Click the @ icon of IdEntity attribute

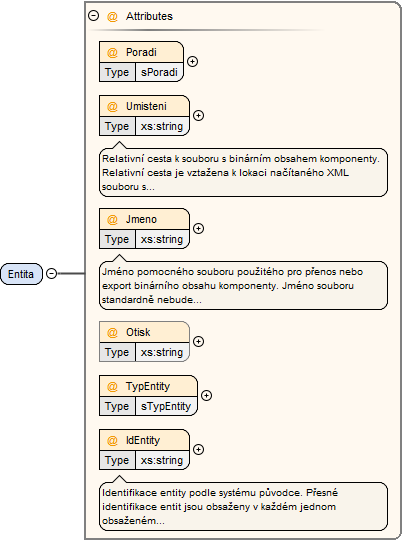tap(113, 441)
